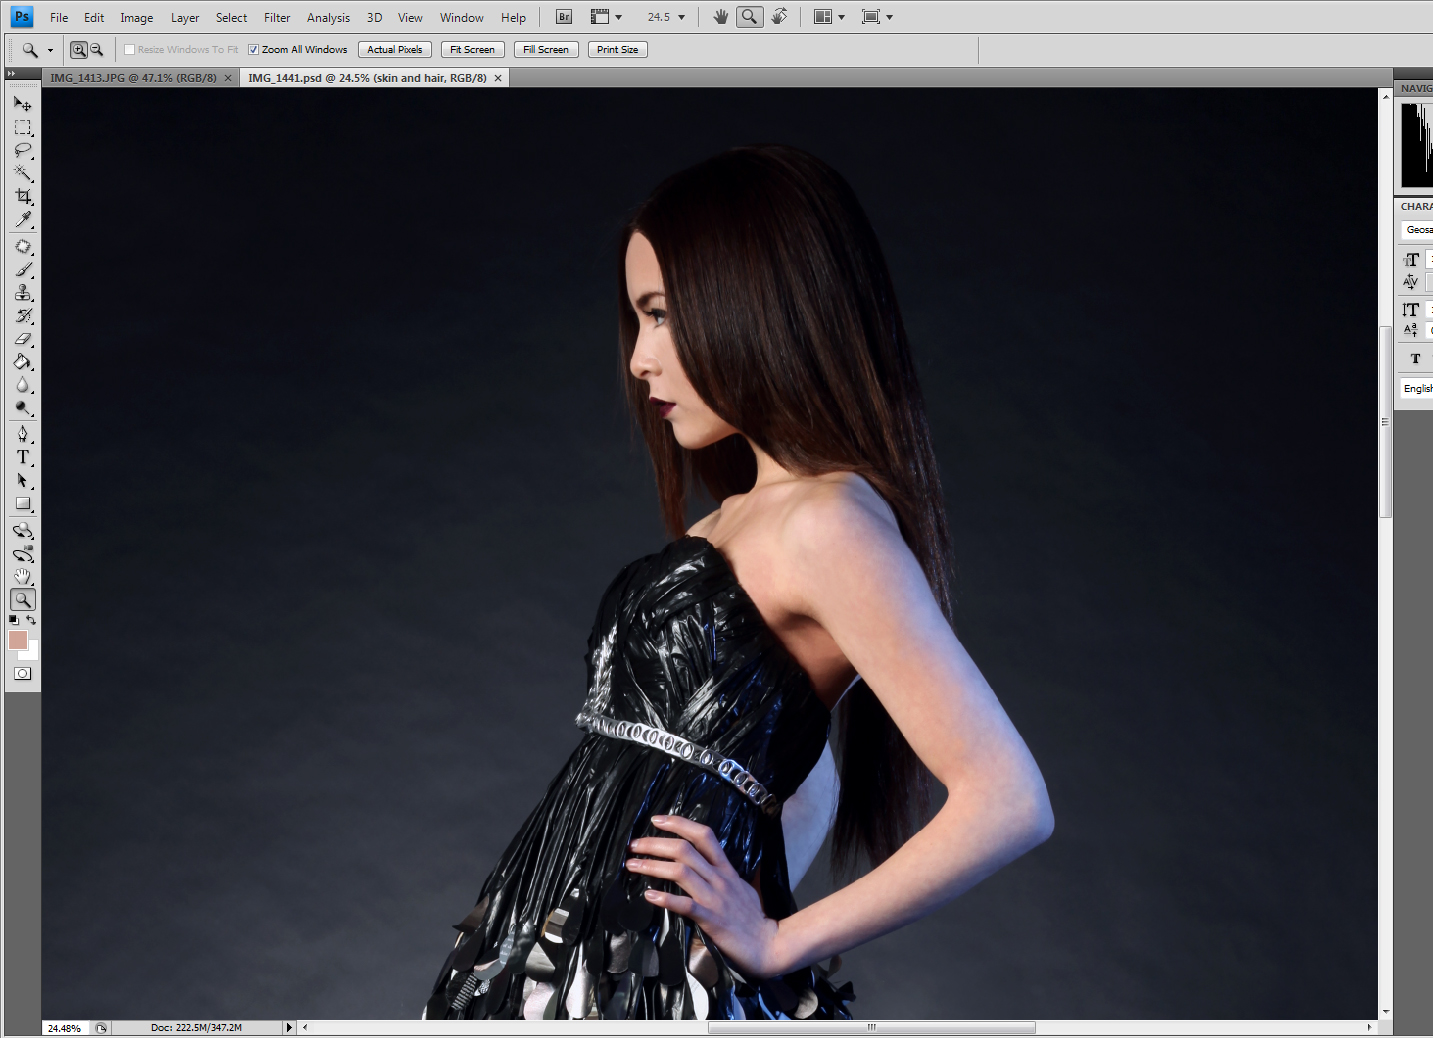Click the foreground color swatch
The width and height of the screenshot is (1433, 1038).
click(17, 640)
